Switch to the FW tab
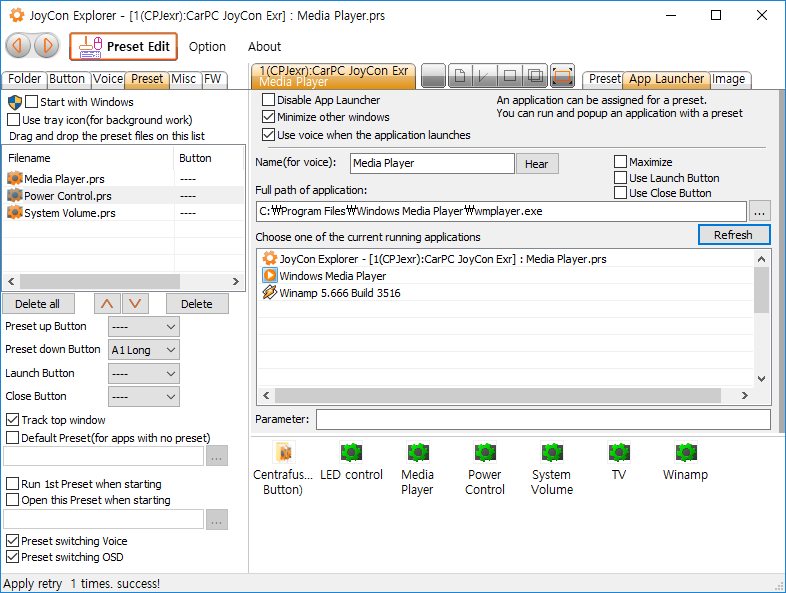 coord(213,79)
